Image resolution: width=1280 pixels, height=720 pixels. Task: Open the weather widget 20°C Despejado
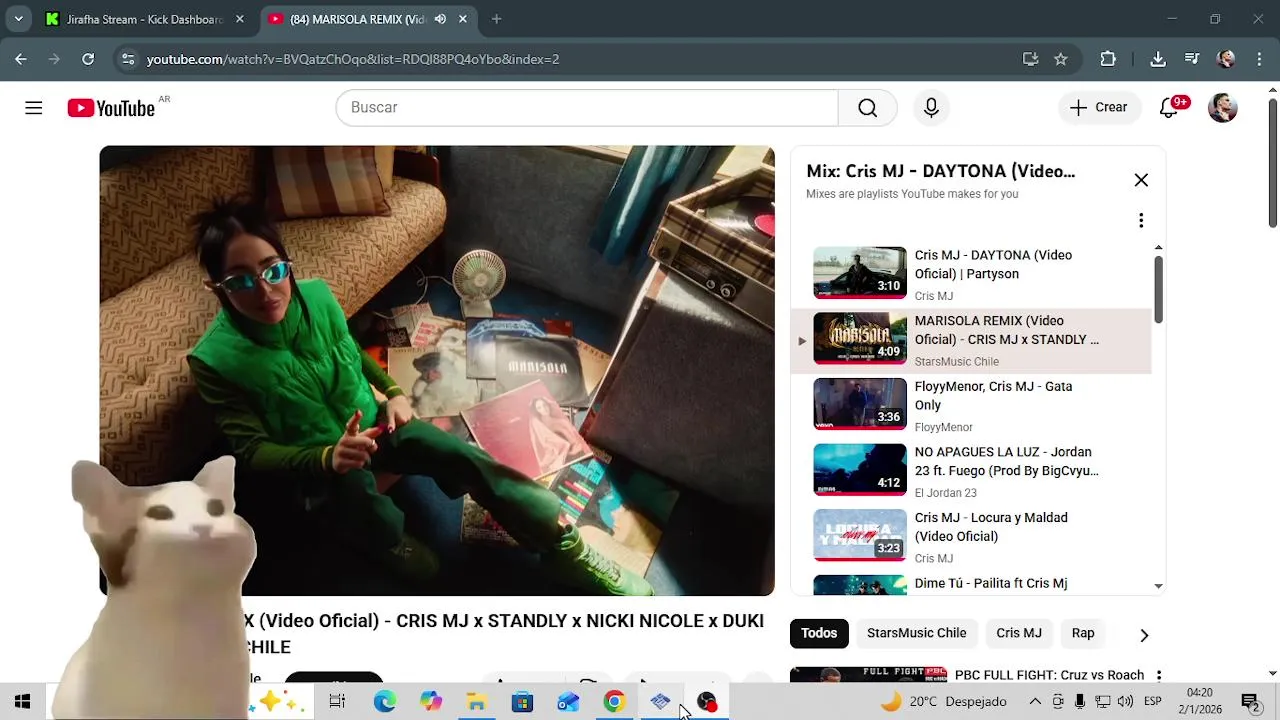pyautogui.click(x=943, y=702)
